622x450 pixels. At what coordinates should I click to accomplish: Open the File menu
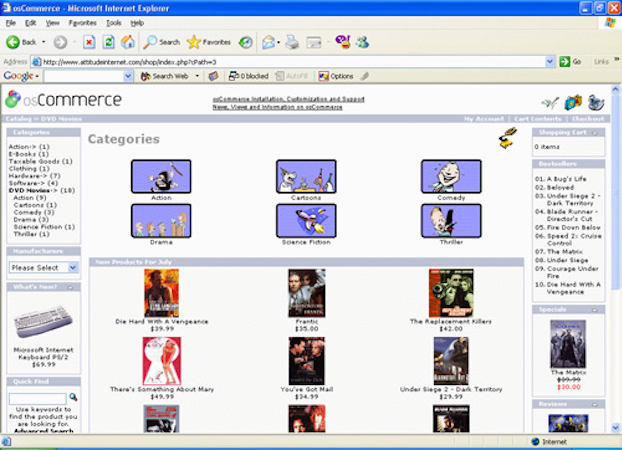(x=11, y=23)
